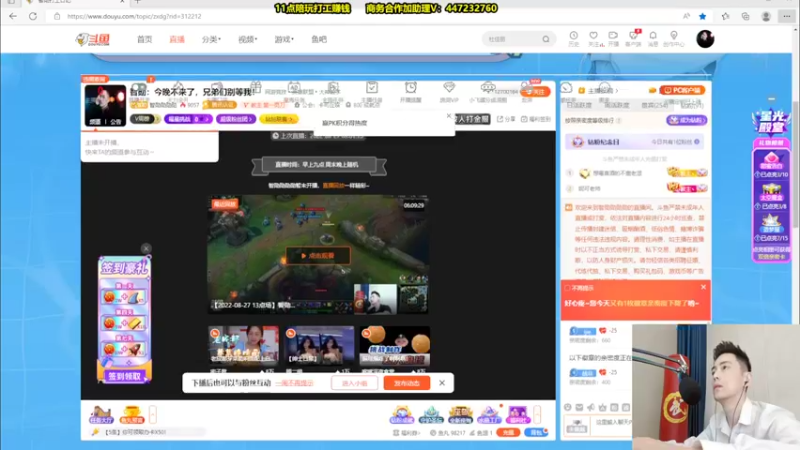The image size is (800, 450).
Task: Open the messages bell icon in header
Action: point(653,39)
